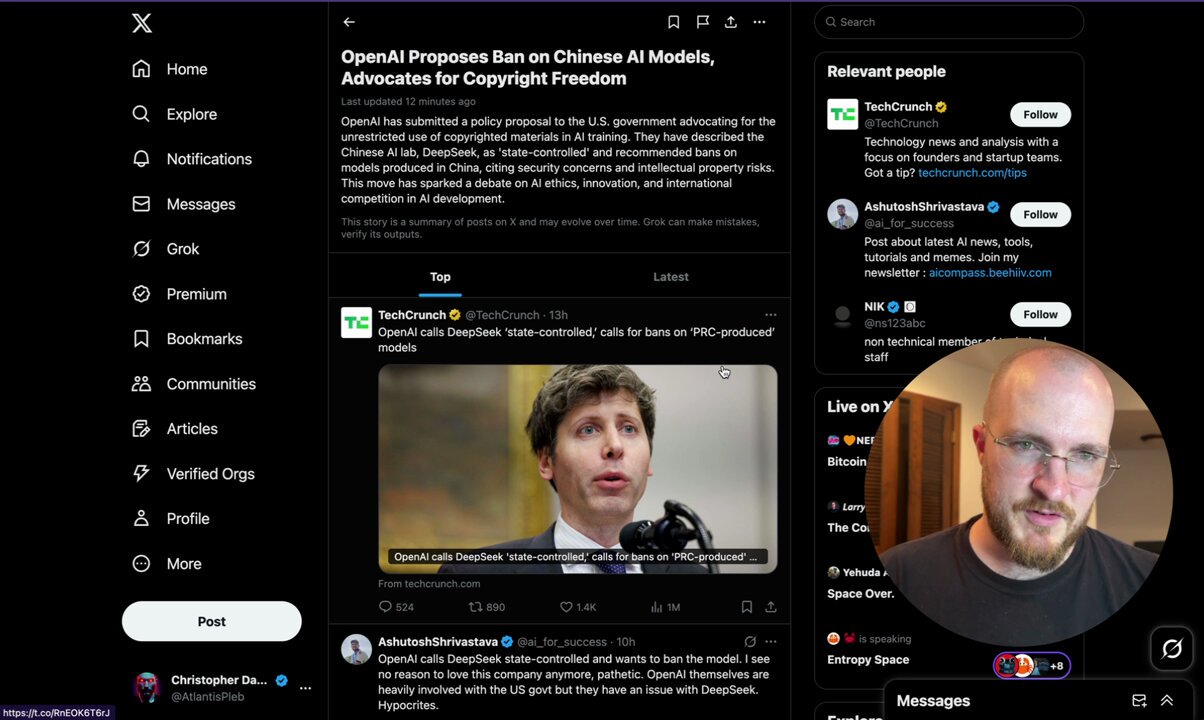This screenshot has height=720, width=1204.
Task: Reply to TechCrunch post (524)
Action: pos(396,607)
